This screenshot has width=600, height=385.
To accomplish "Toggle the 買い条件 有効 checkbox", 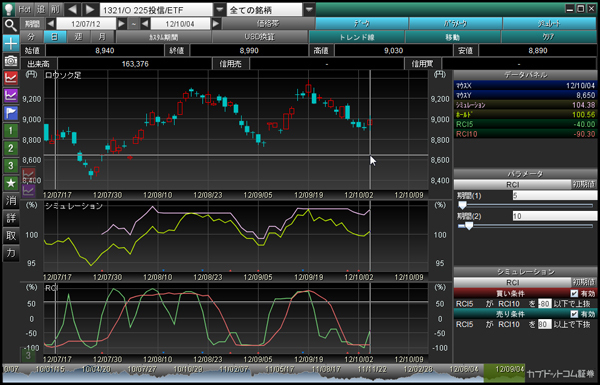I will pyautogui.click(x=574, y=294).
